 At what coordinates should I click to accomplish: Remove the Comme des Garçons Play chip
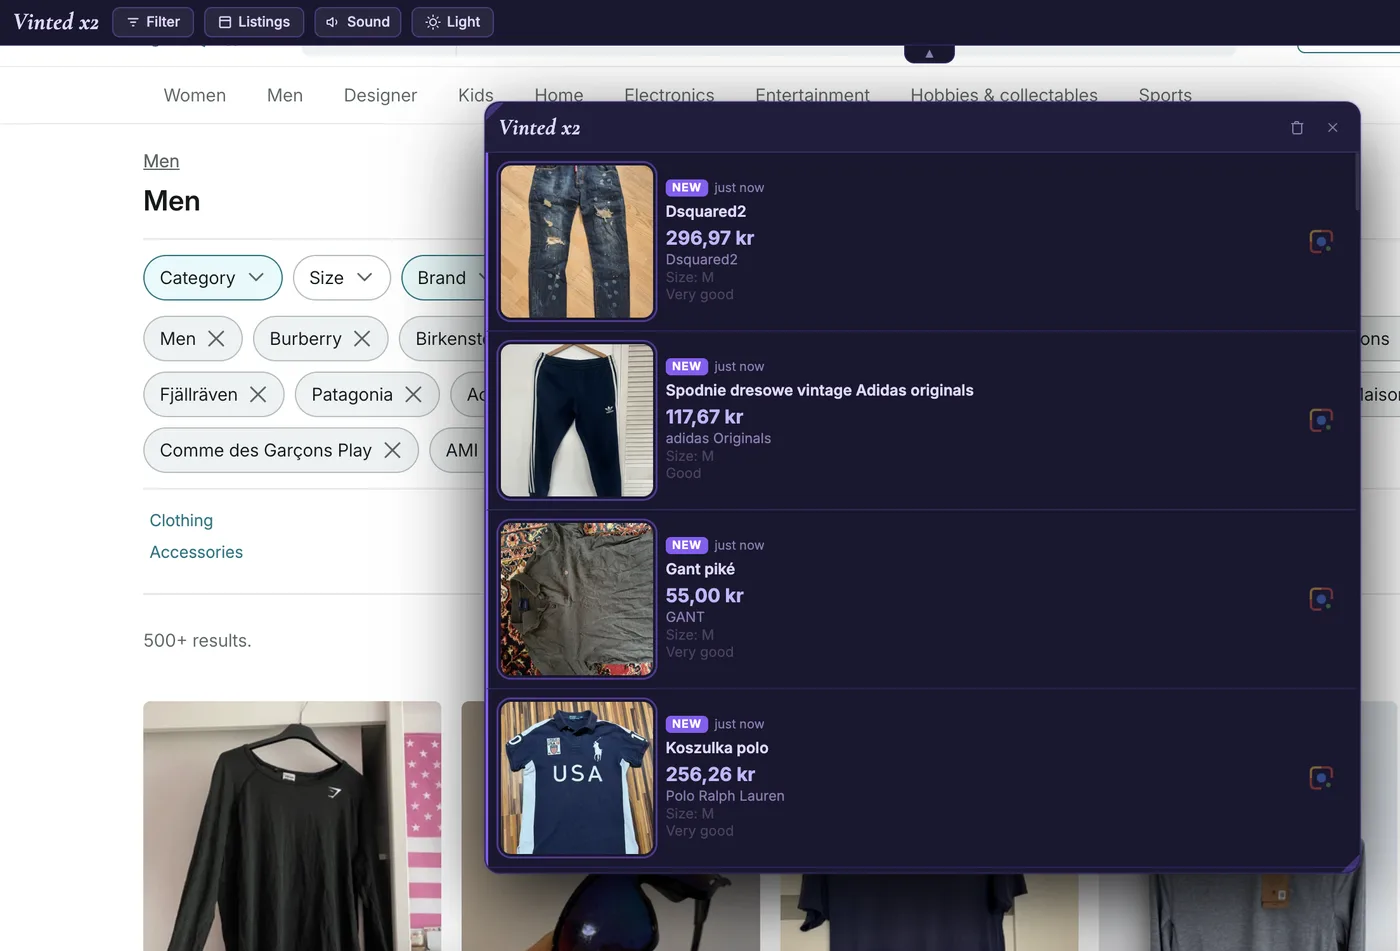tap(392, 451)
